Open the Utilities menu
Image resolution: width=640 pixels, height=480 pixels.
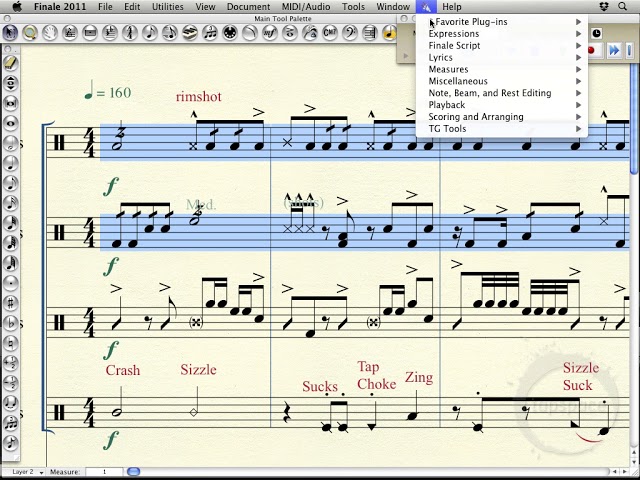(x=168, y=7)
